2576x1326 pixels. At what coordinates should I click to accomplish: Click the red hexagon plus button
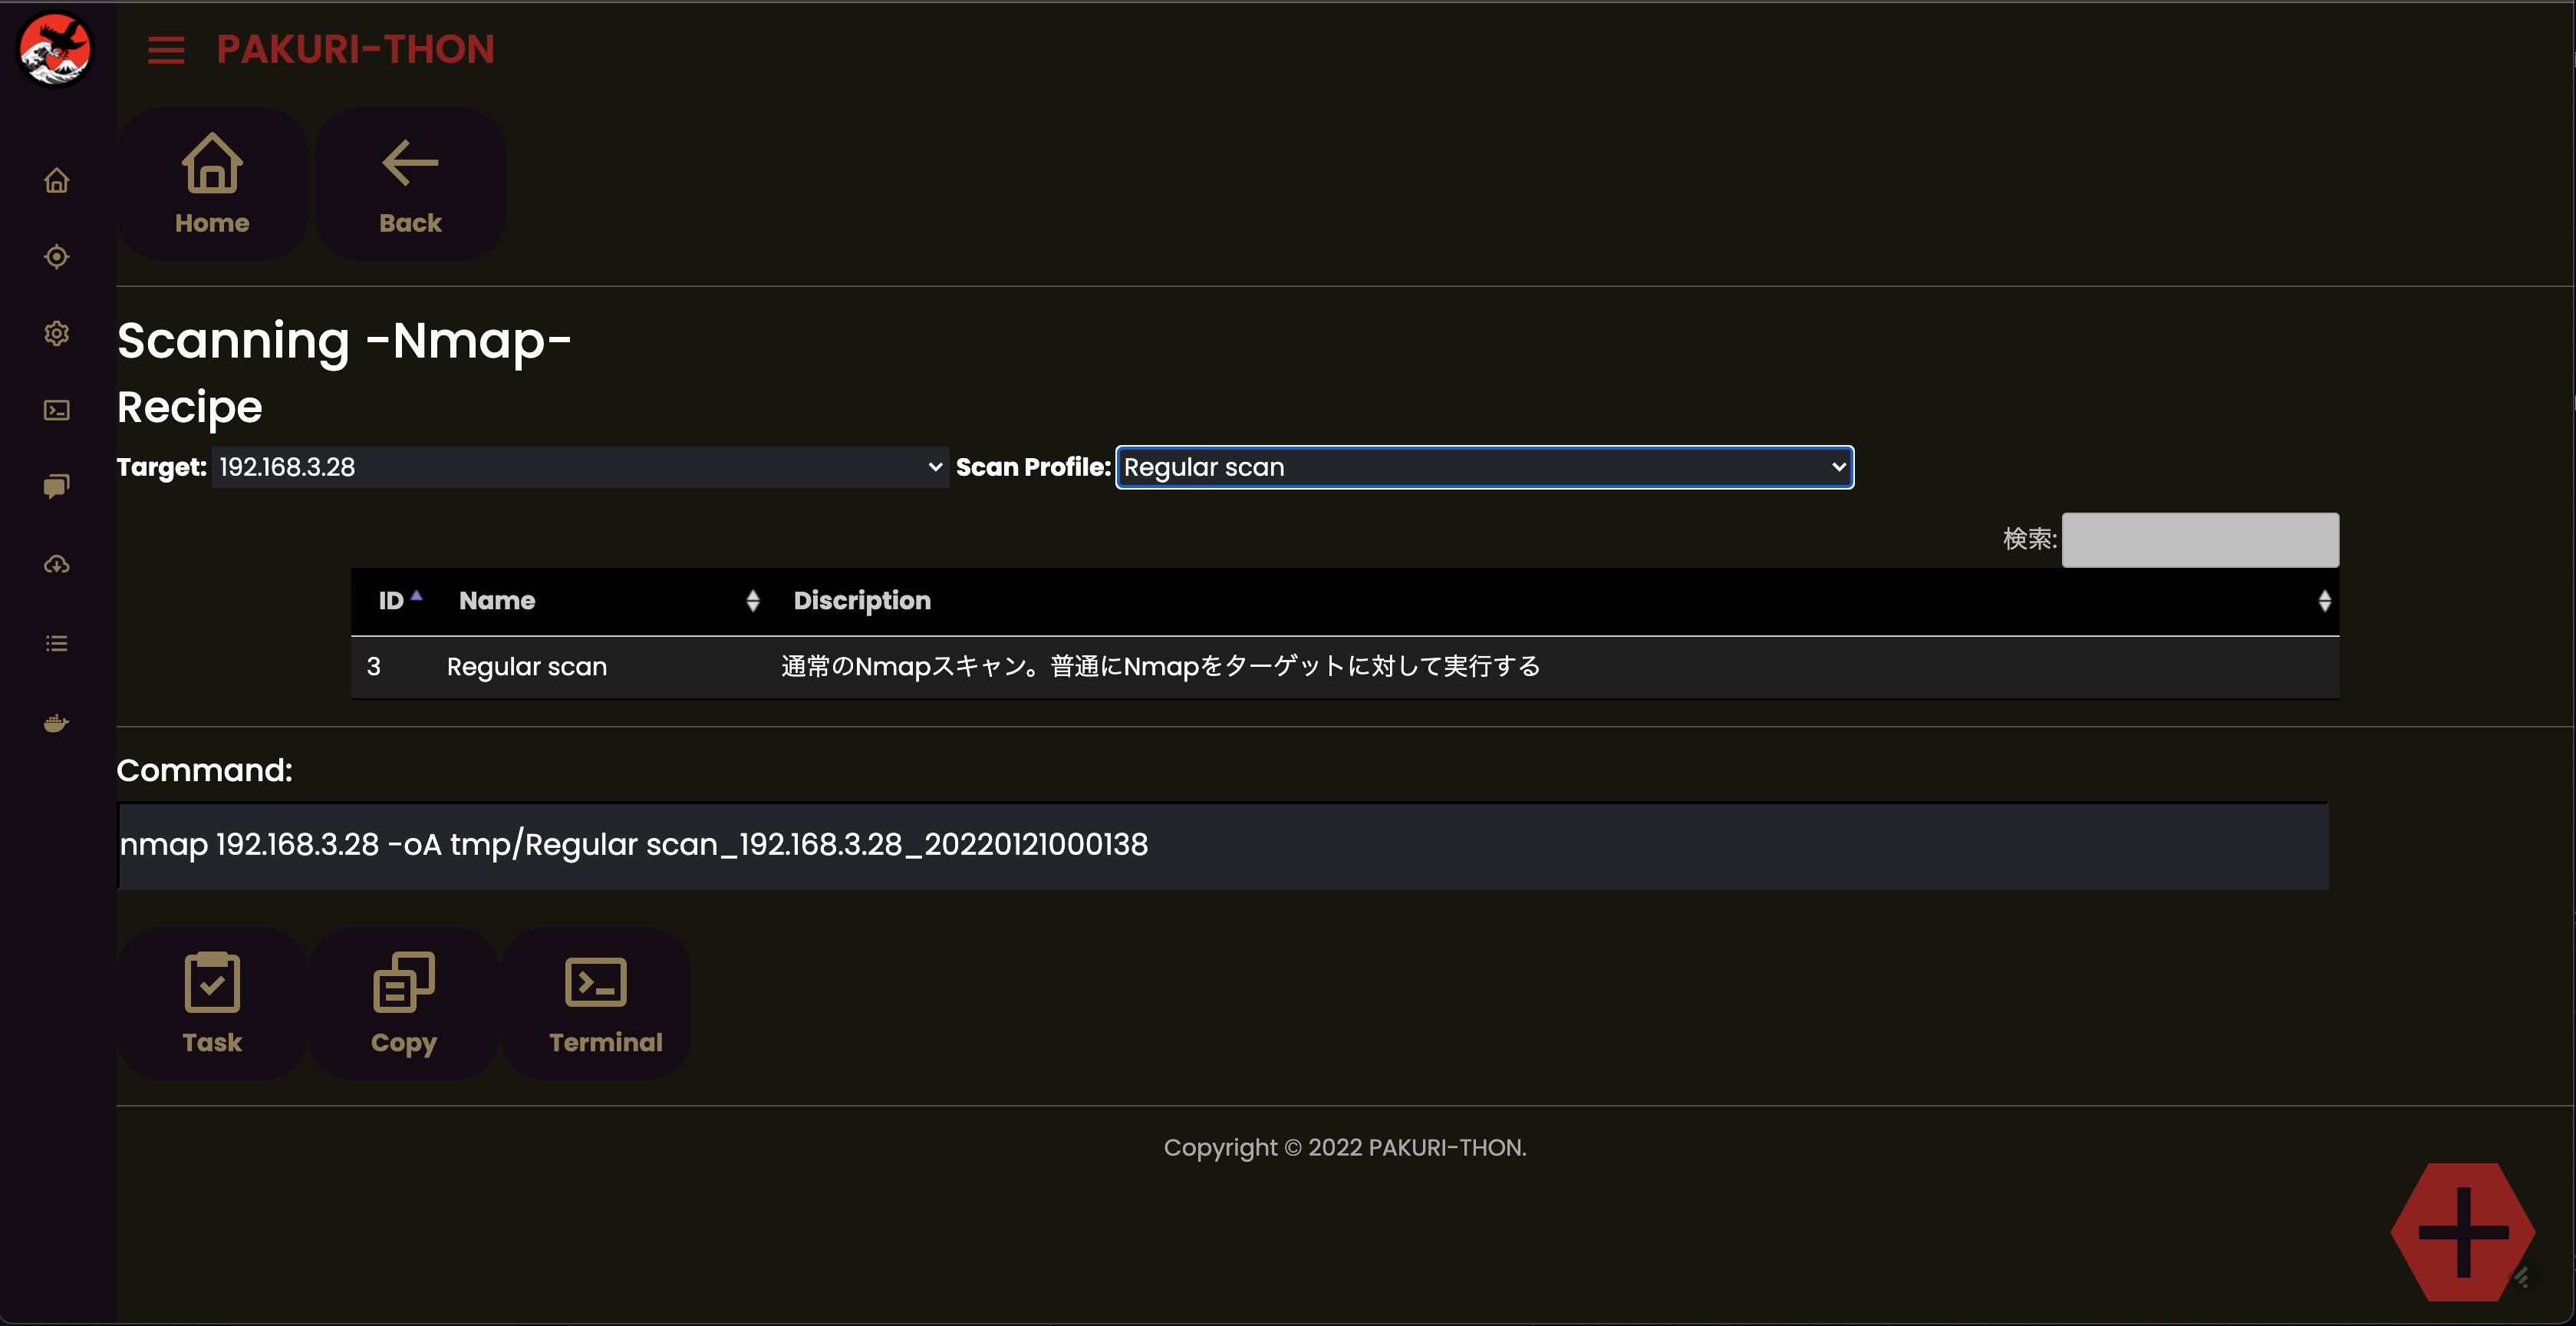(2463, 1232)
